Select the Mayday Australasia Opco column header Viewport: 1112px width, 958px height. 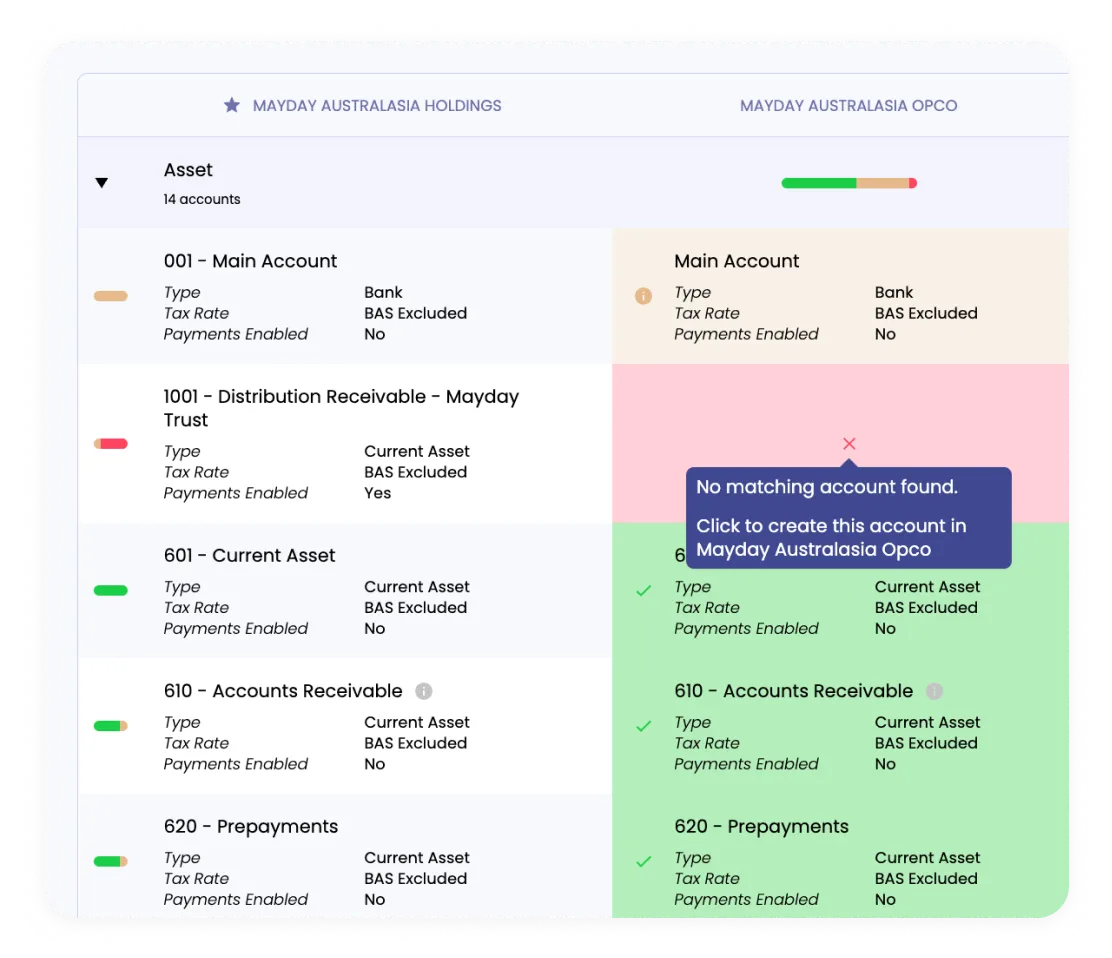(x=848, y=106)
